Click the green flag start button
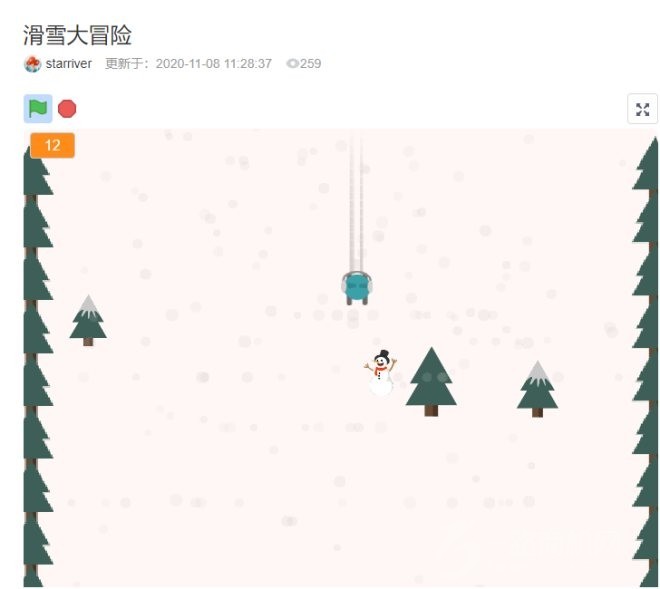This screenshot has height=589, width=660. pos(38,109)
